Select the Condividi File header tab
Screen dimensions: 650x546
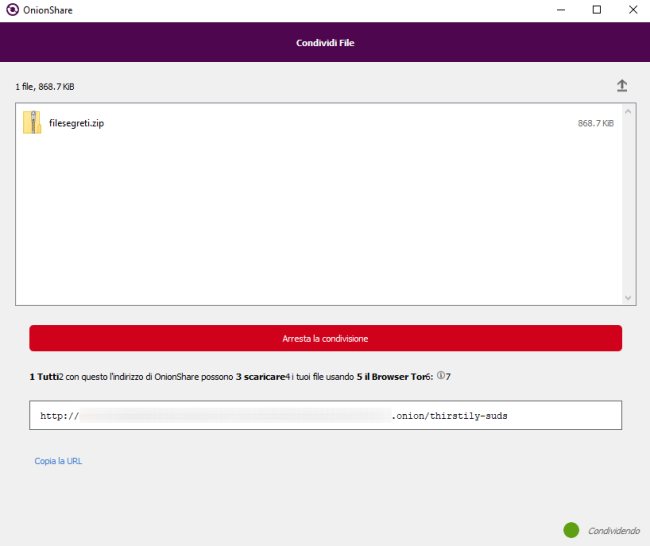click(325, 43)
